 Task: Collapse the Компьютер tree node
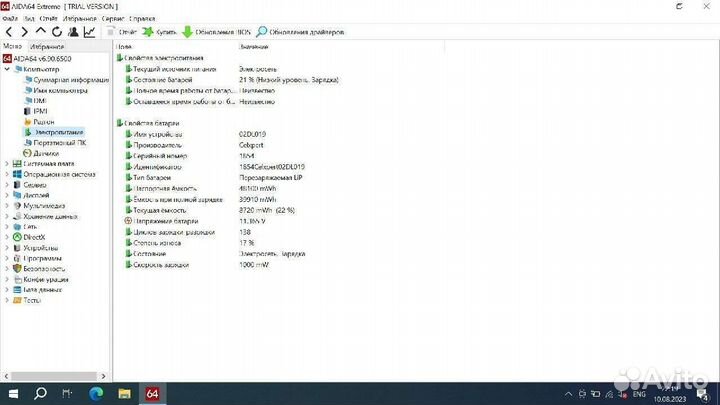7,69
